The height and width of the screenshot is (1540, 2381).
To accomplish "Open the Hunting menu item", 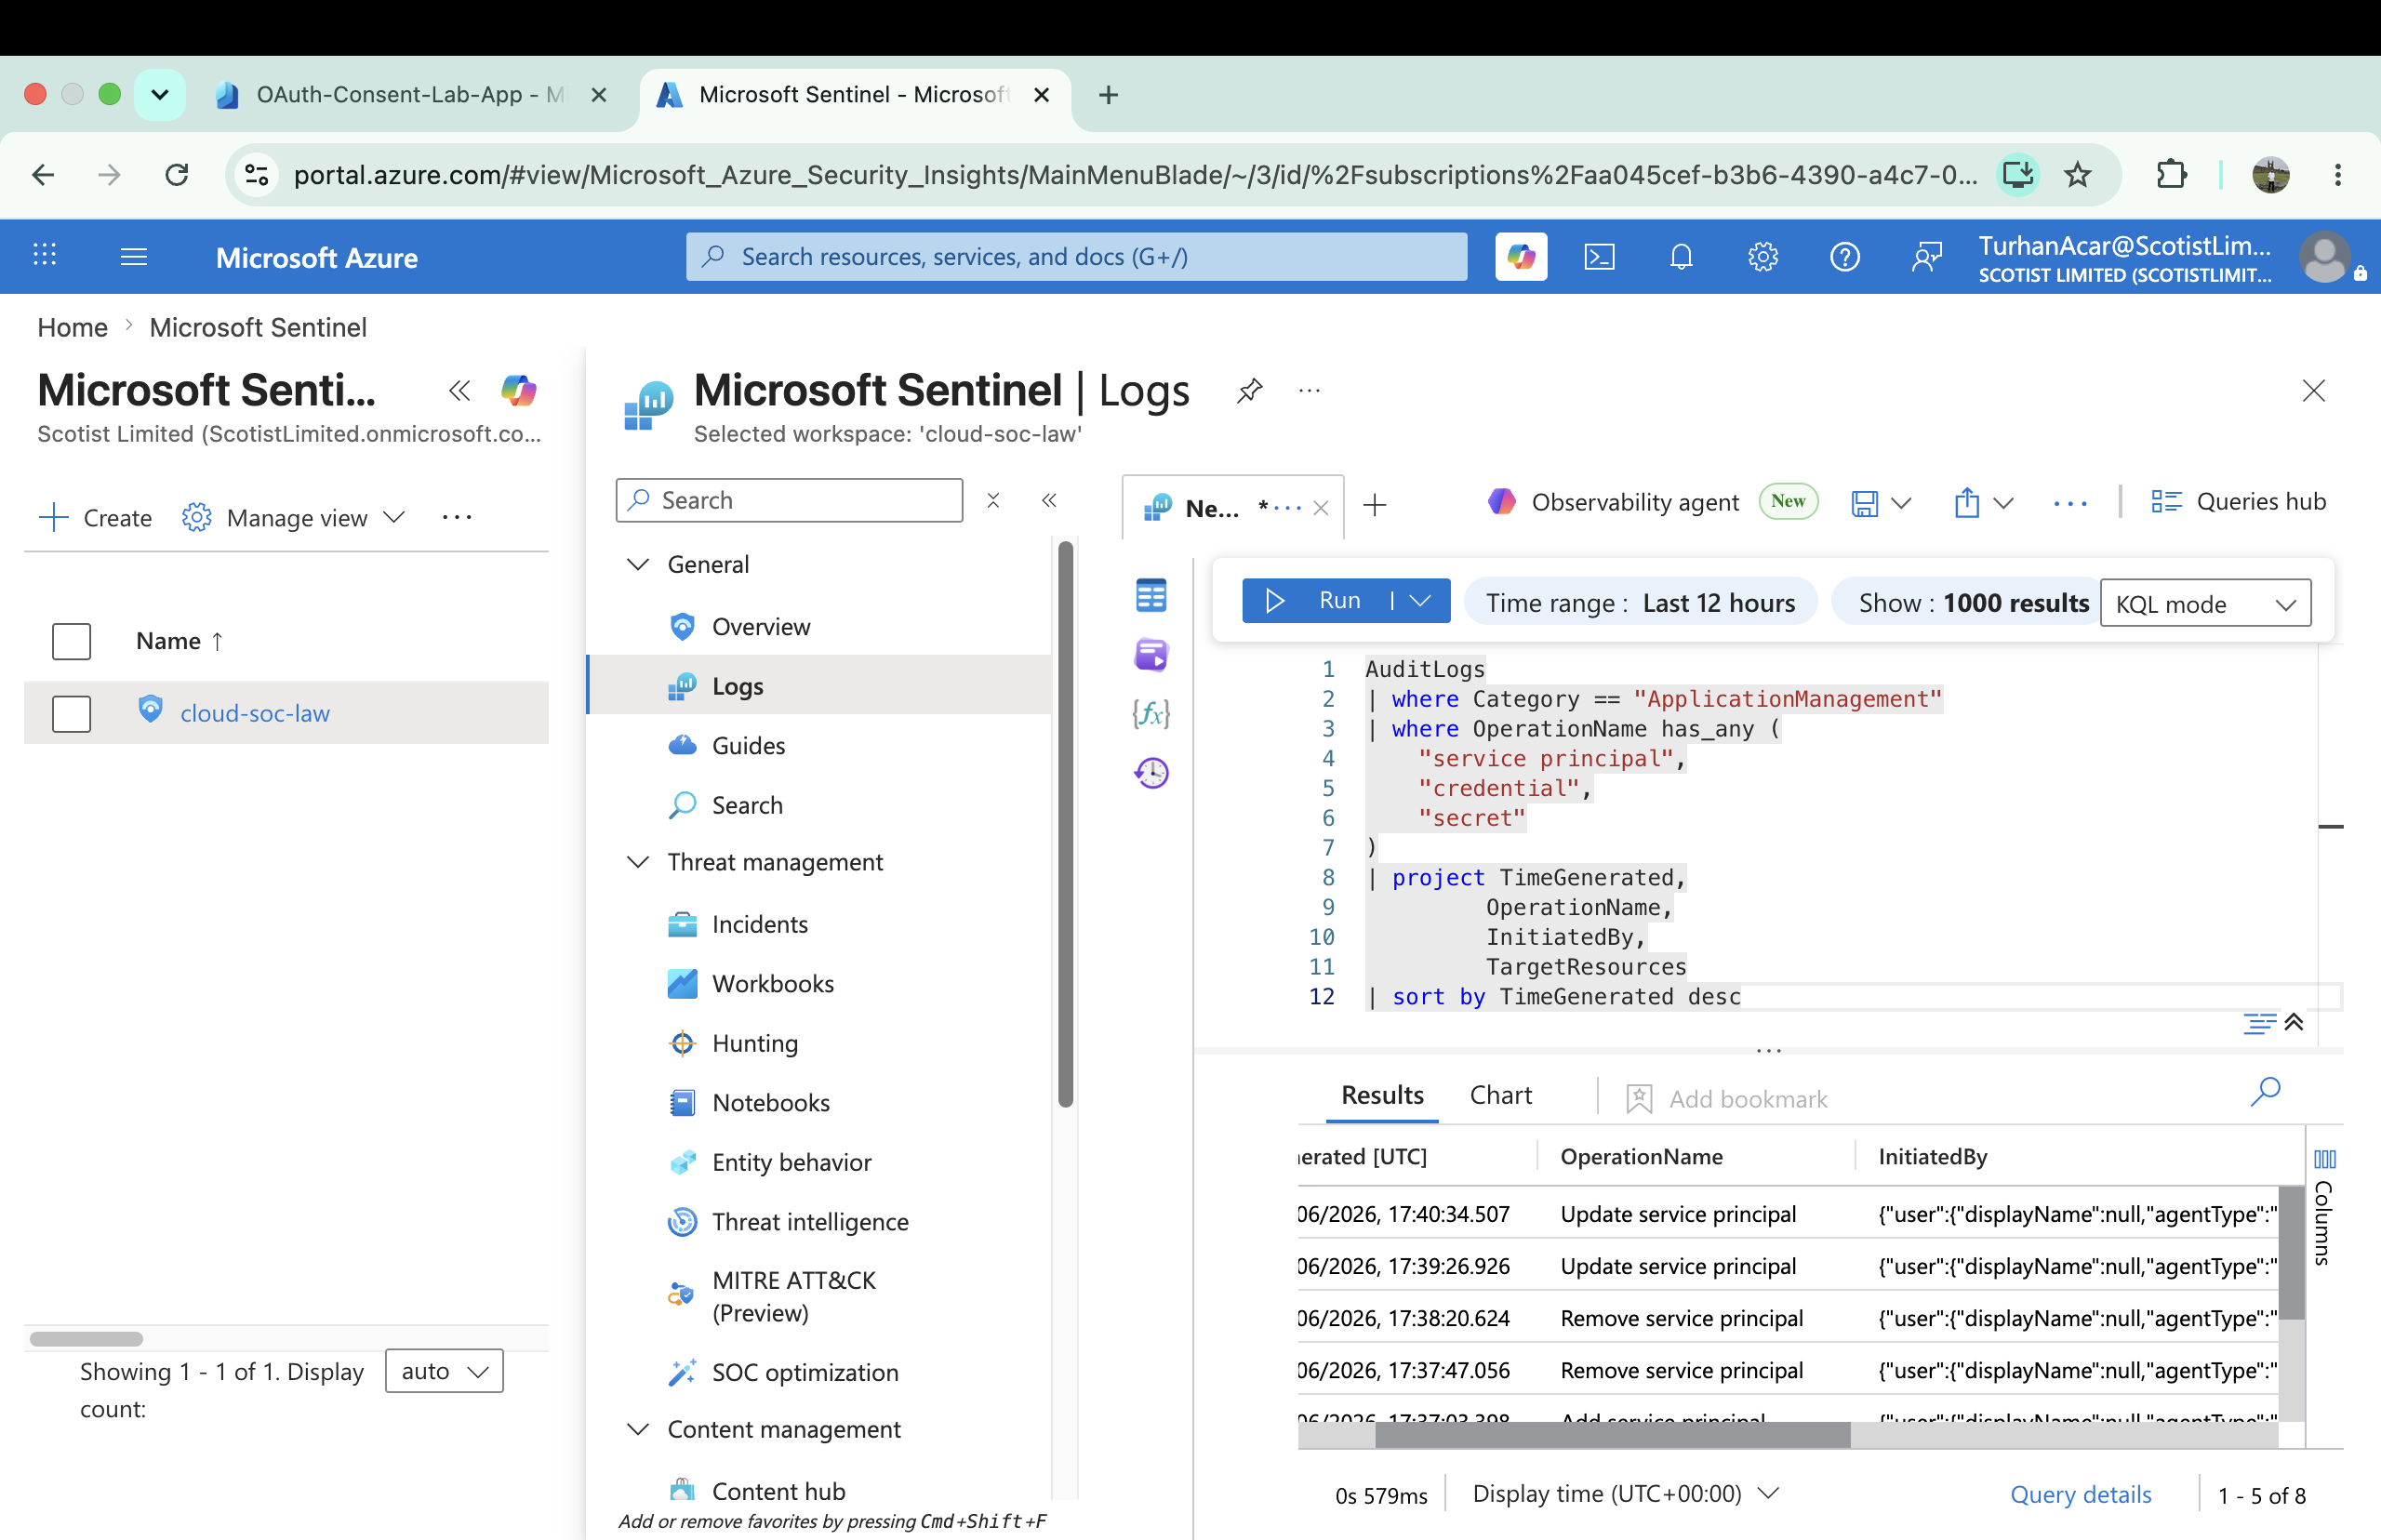I will [755, 1043].
